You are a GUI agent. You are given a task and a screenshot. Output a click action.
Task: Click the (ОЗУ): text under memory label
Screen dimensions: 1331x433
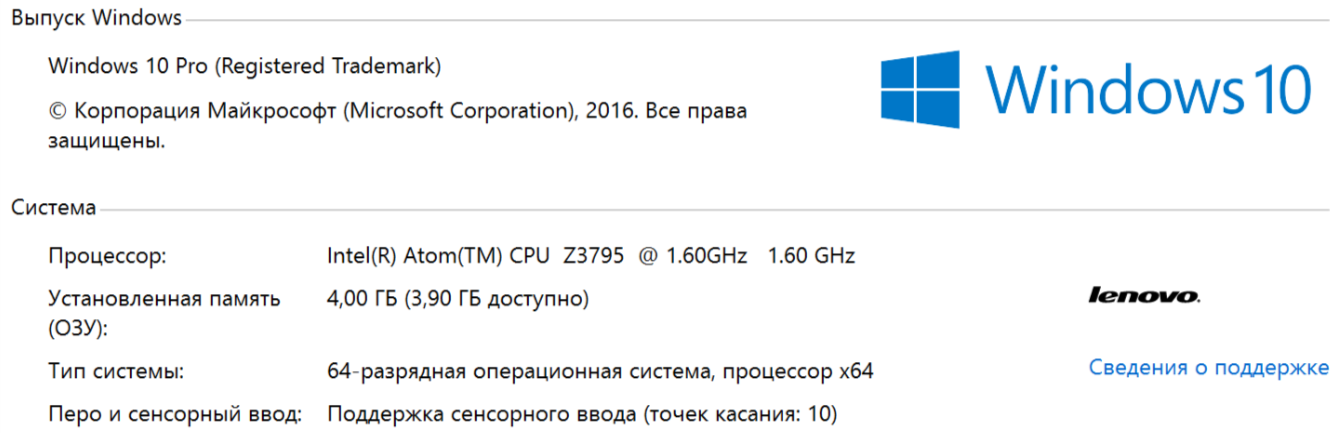(x=77, y=328)
